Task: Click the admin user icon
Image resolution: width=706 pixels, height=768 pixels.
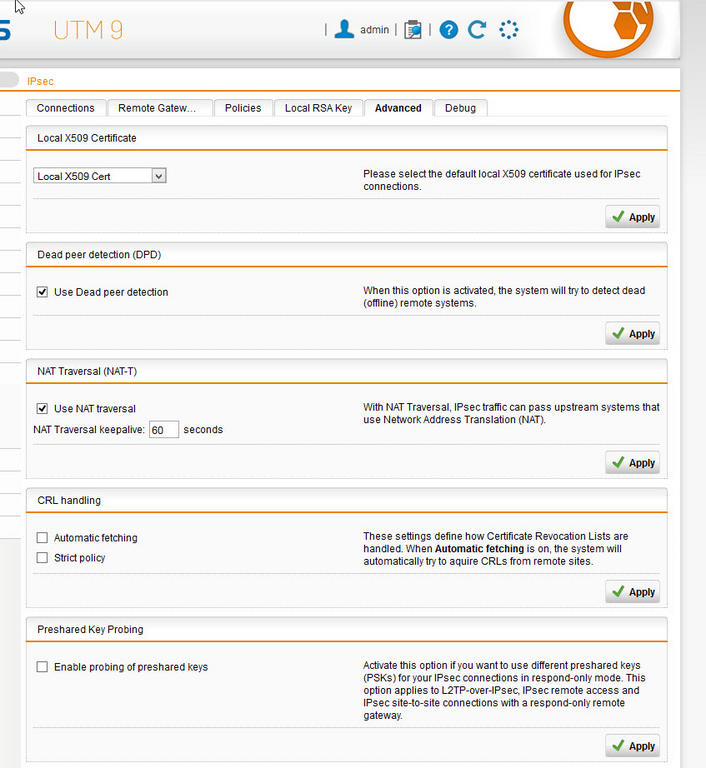Action: point(344,29)
